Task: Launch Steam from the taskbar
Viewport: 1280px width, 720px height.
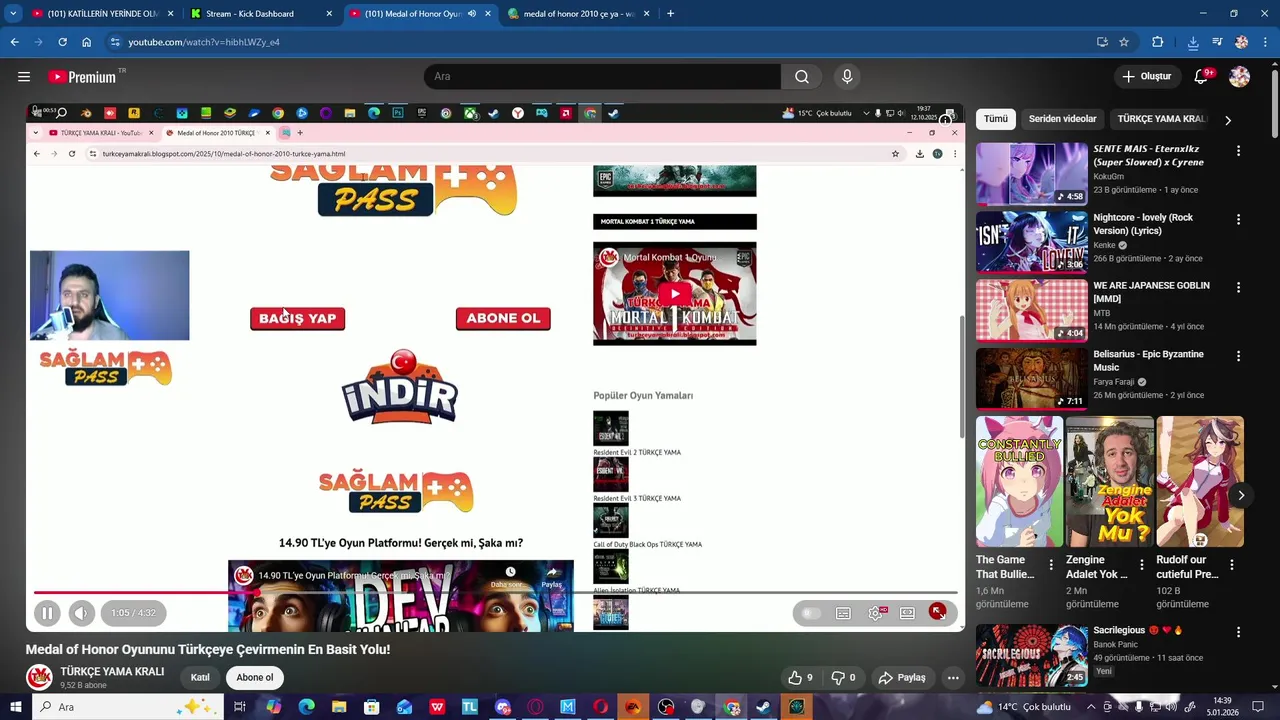Action: pos(764,707)
